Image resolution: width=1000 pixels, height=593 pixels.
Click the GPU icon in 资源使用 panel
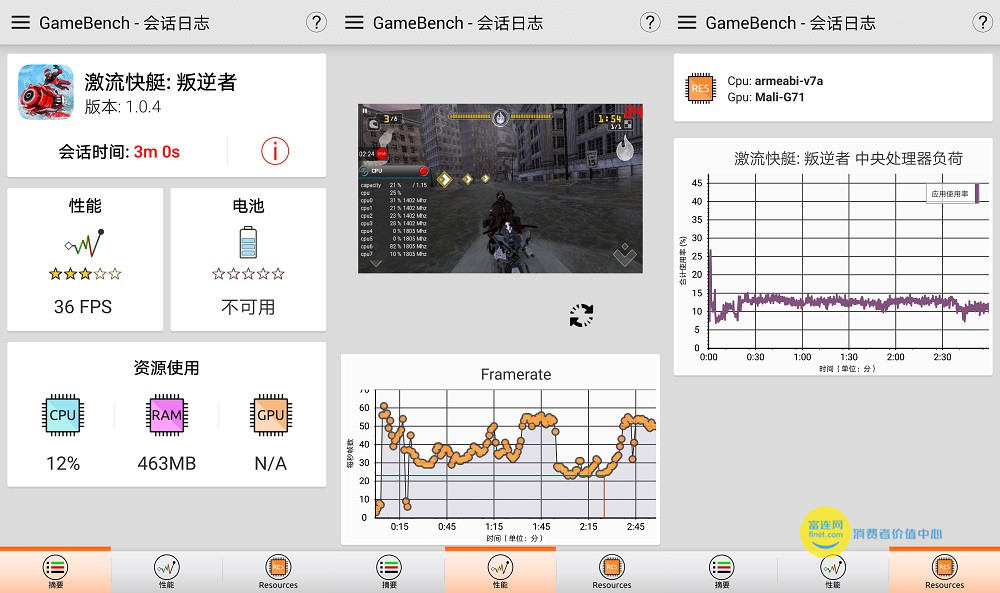point(269,414)
